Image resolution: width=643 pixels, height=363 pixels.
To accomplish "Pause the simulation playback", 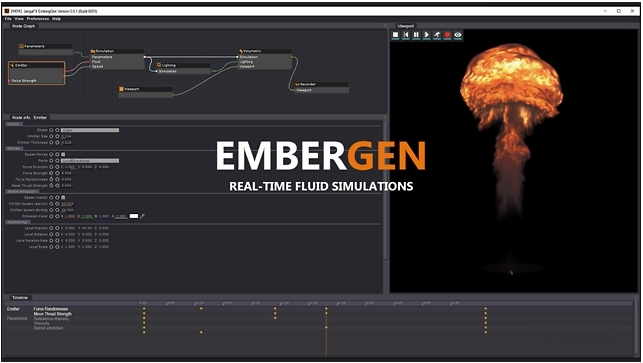I will tap(416, 35).
